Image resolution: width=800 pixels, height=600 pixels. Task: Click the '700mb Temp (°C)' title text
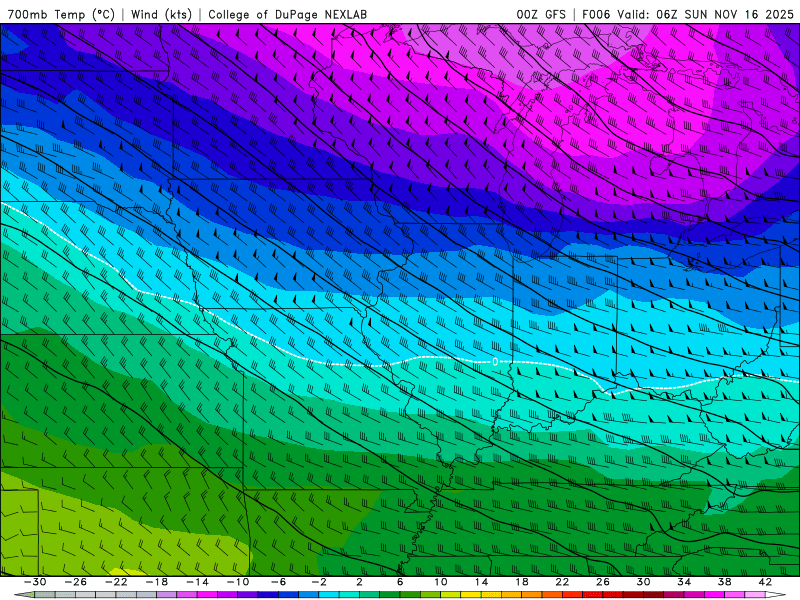[x=61, y=14]
